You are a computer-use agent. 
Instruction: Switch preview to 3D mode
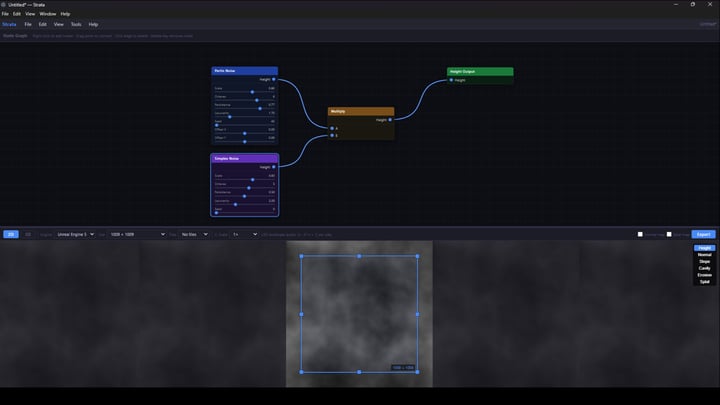coord(28,234)
